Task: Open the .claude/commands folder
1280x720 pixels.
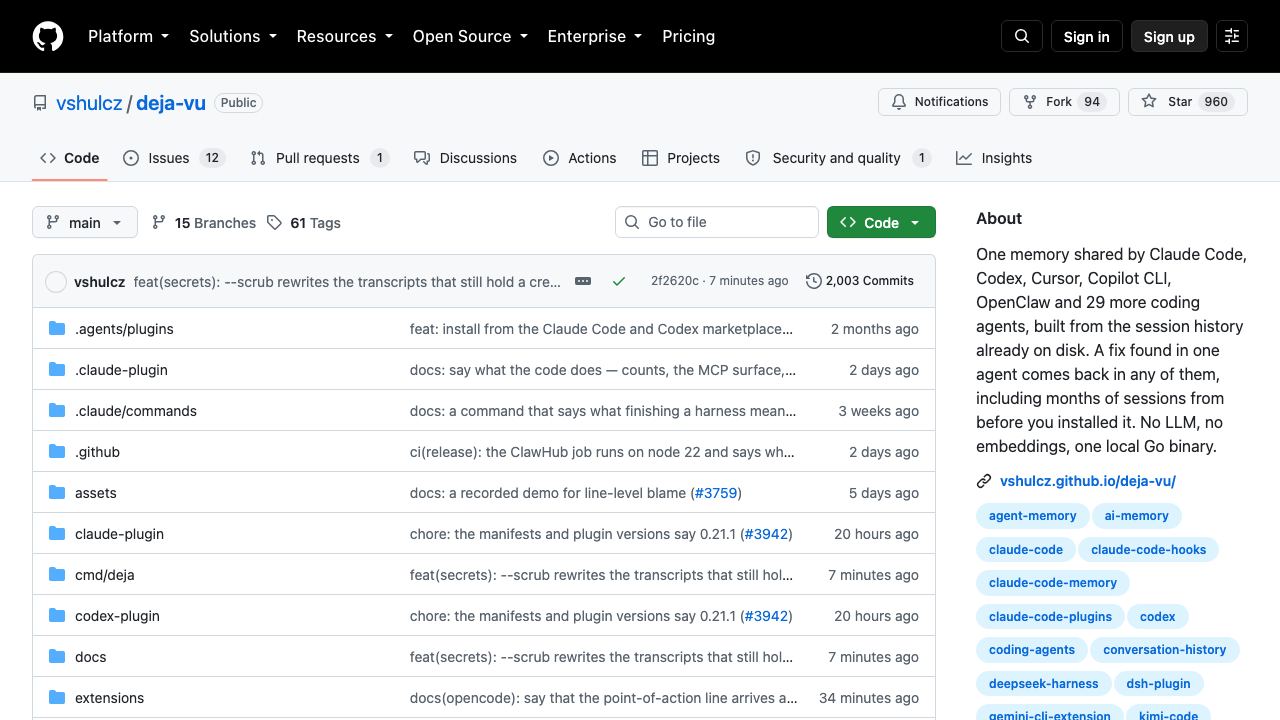Action: pyautogui.click(x=136, y=411)
